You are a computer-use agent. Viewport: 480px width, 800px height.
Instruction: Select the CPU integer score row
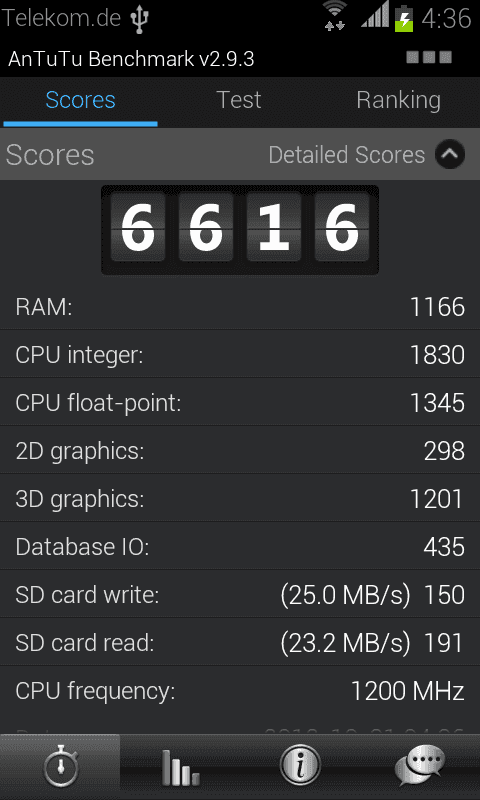point(240,354)
